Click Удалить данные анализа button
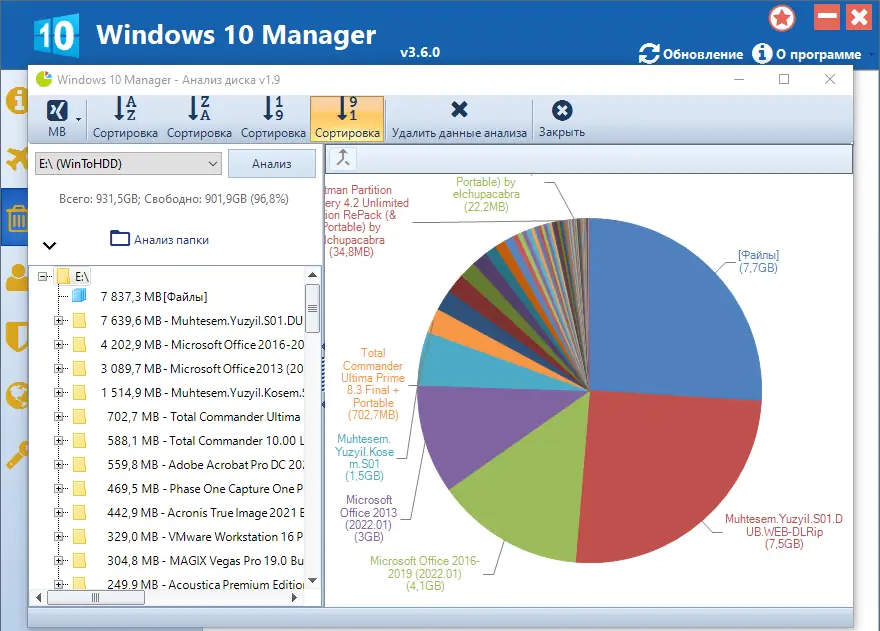The width and height of the screenshot is (880, 631). point(459,117)
